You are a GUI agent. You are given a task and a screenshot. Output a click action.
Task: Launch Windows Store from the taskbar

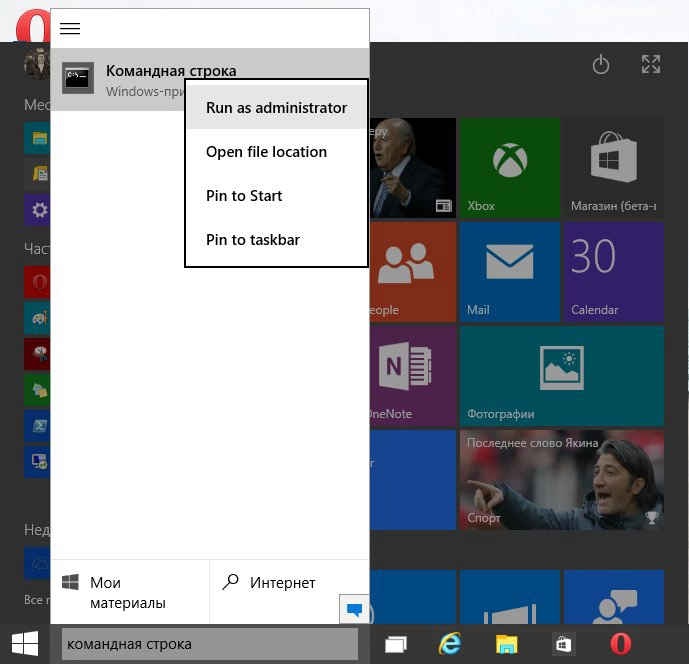[x=563, y=644]
